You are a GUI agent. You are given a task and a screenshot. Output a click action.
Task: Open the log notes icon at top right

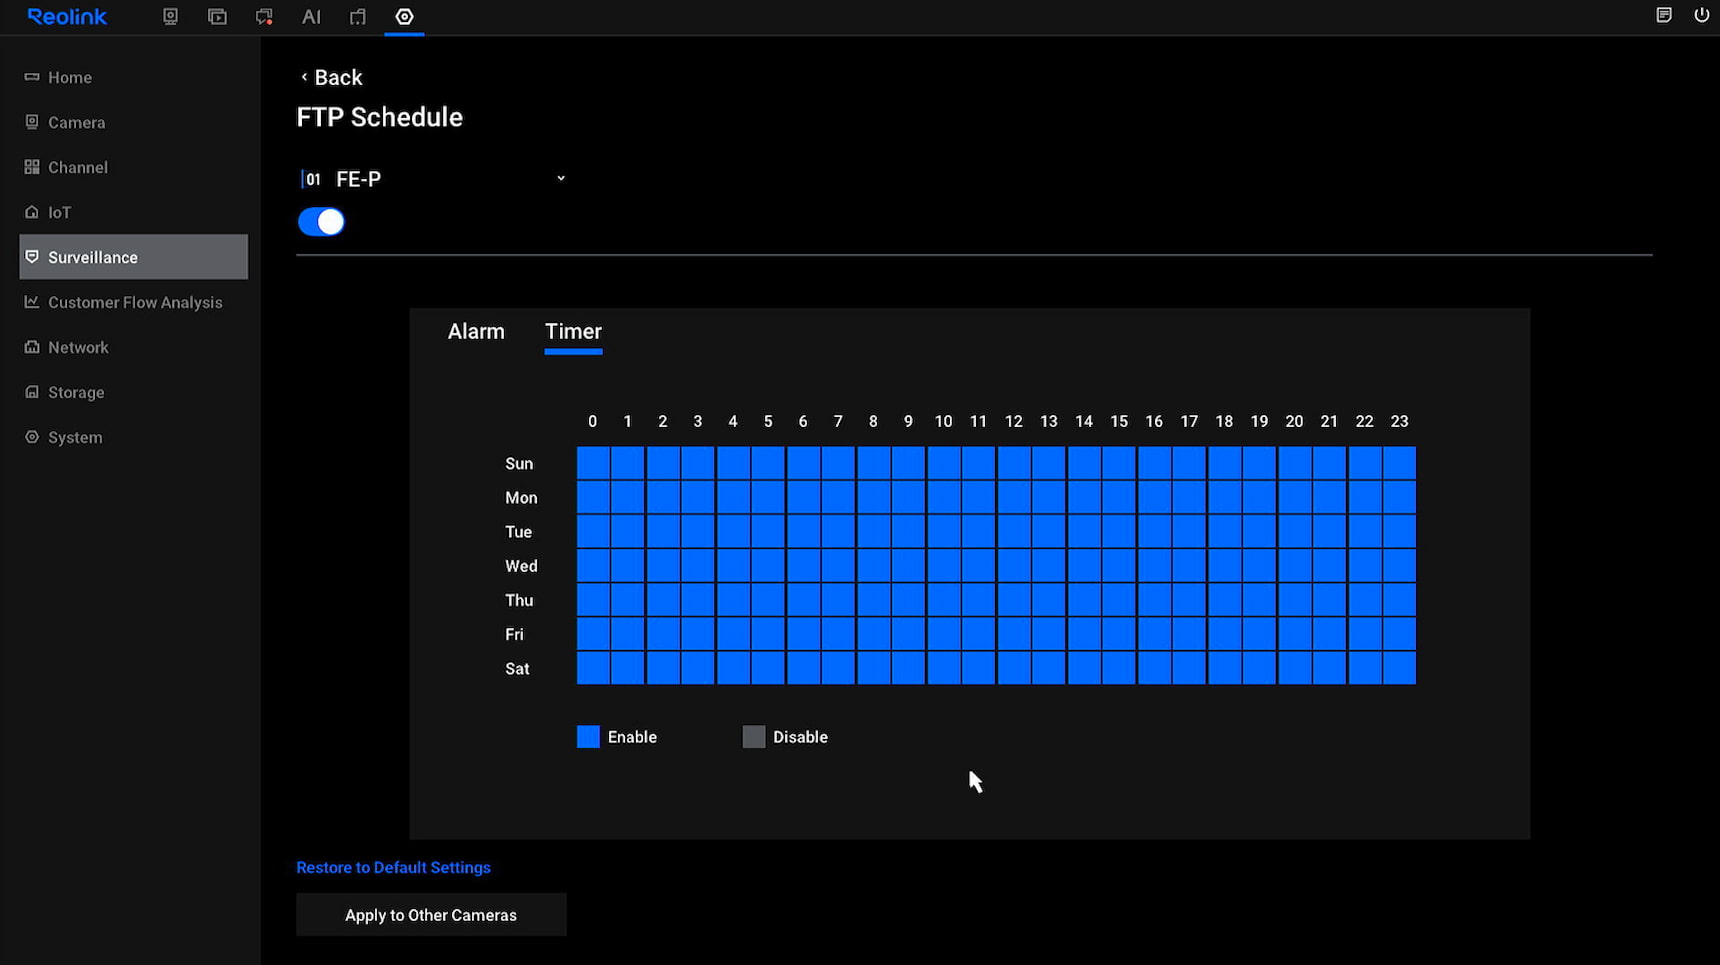pos(1664,15)
